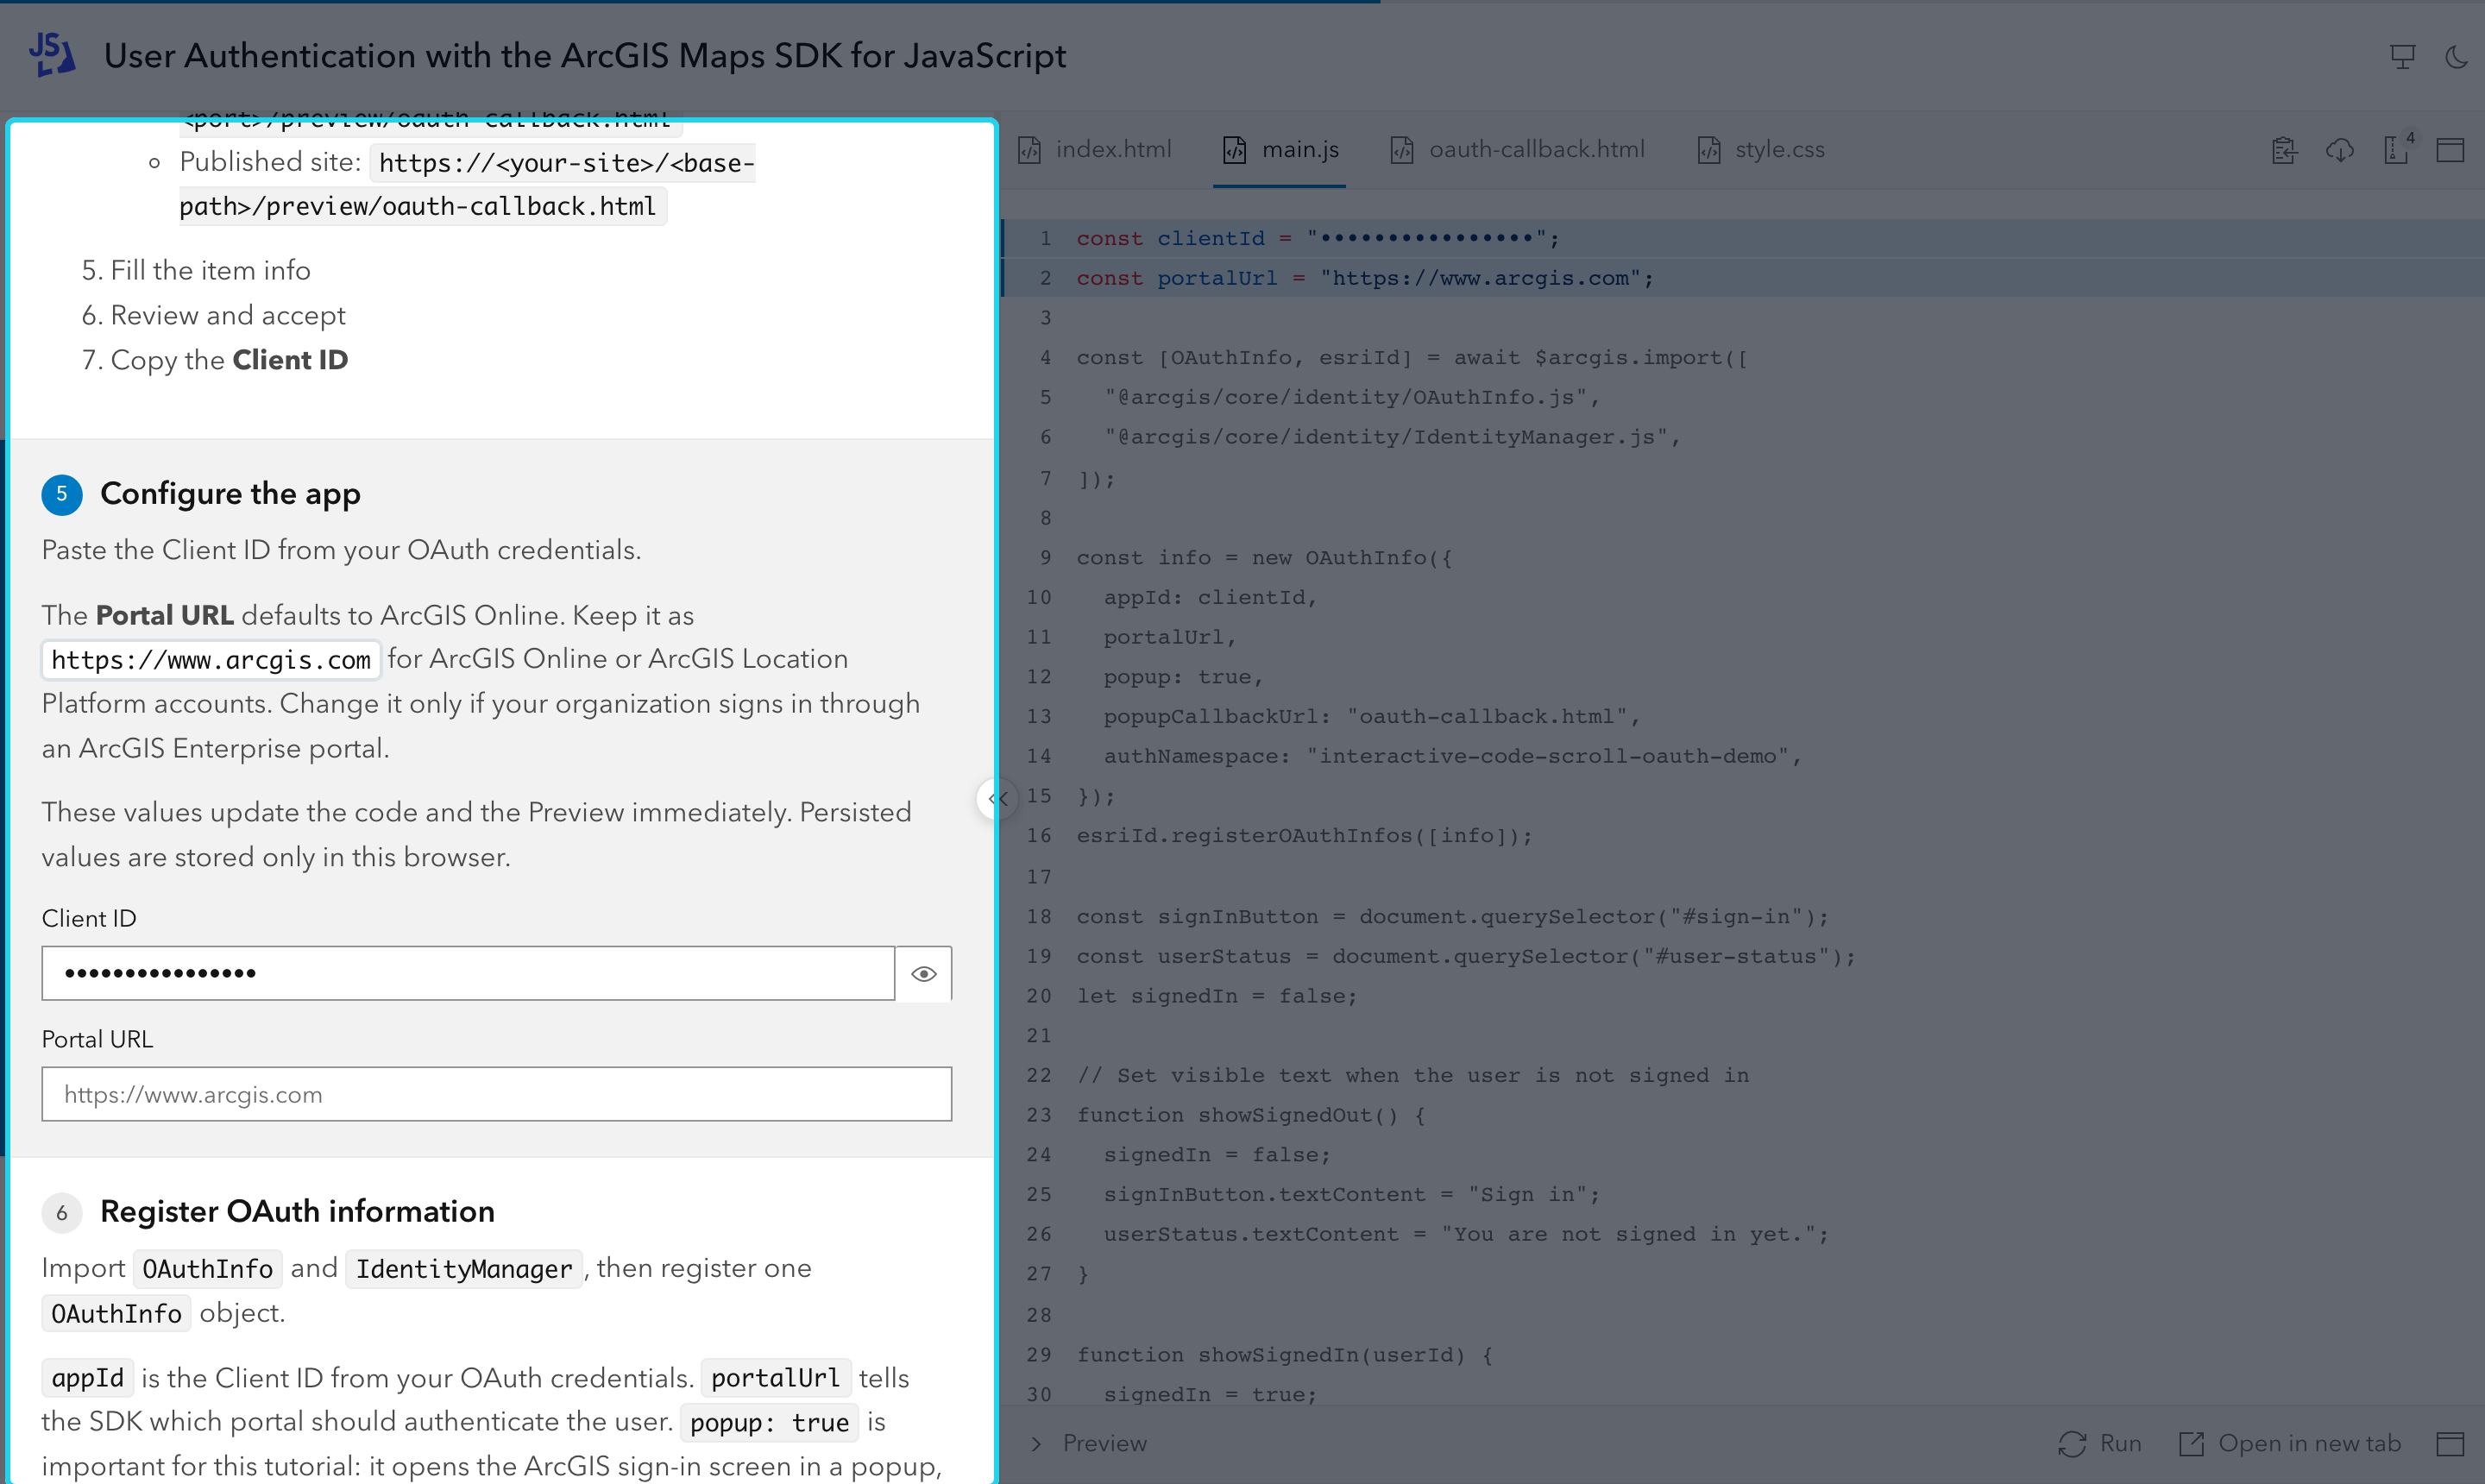Click Open in new tab
Viewport: 2485px width, 1484px height.
(x=2289, y=1443)
